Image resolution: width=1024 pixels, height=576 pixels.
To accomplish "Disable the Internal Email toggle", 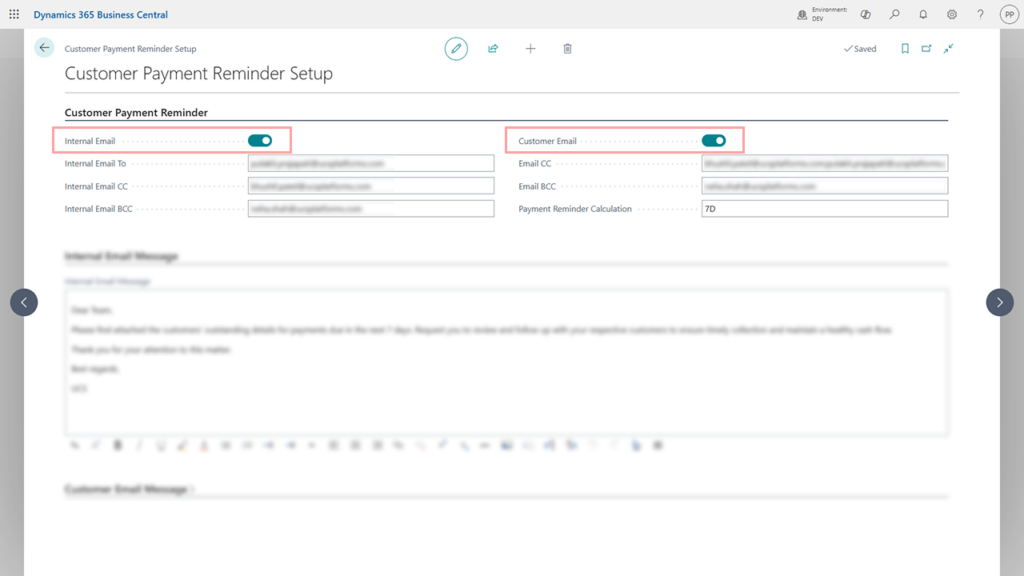I will pos(261,140).
